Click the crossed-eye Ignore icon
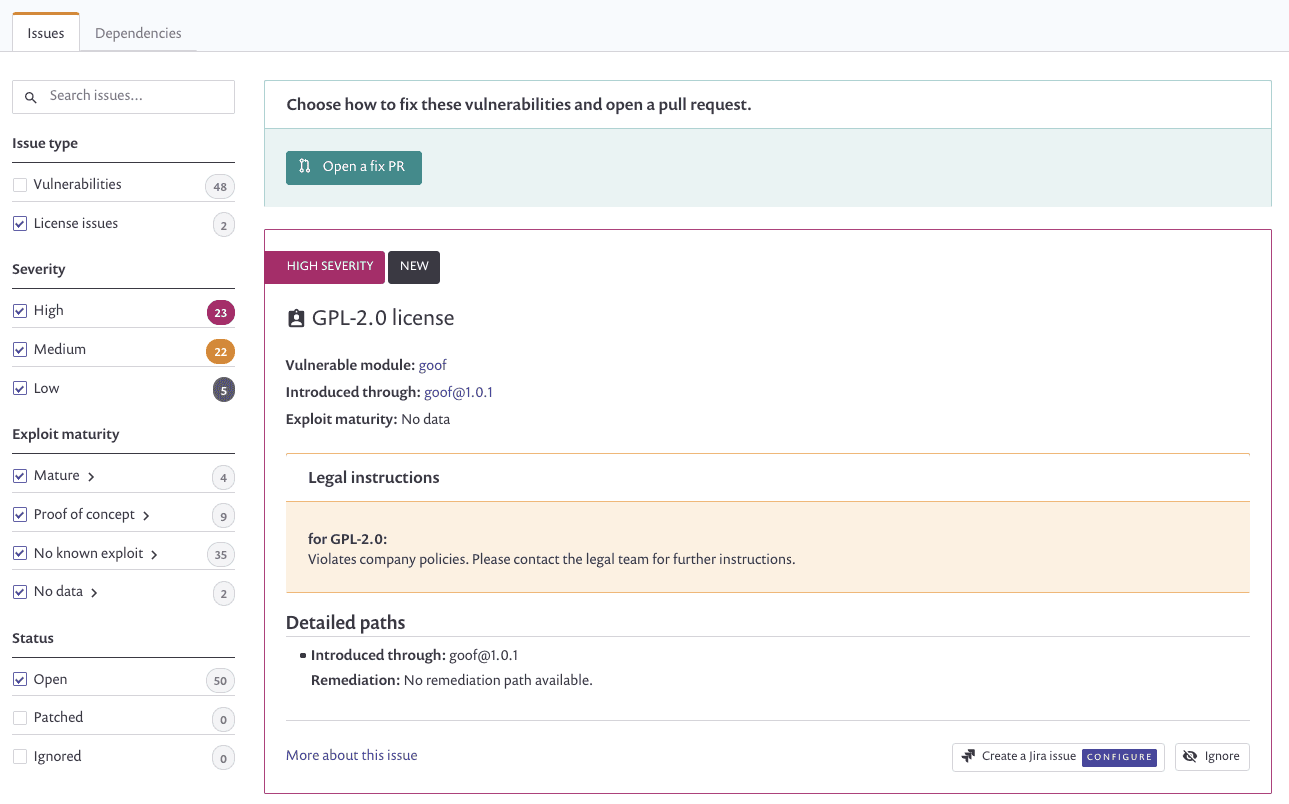Viewport: 1289px width, 804px height. tap(1190, 757)
